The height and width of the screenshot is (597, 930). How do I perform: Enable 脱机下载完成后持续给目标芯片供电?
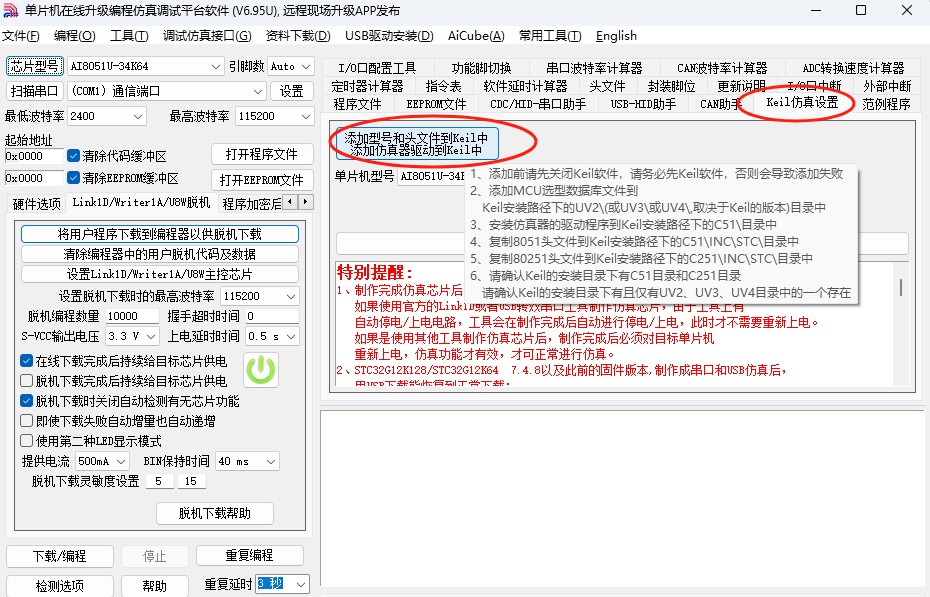pos(26,381)
